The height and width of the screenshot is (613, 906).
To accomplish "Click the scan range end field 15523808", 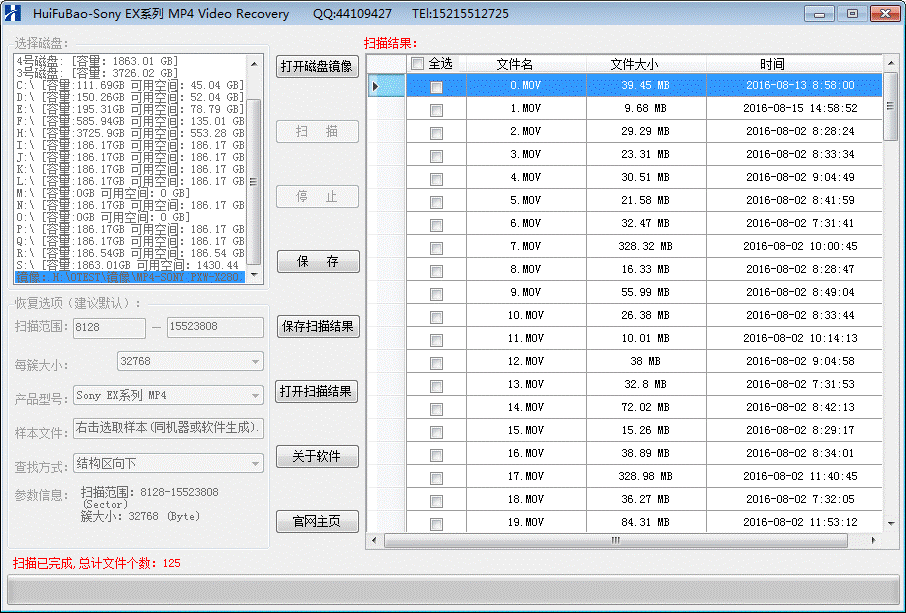I will pos(215,327).
